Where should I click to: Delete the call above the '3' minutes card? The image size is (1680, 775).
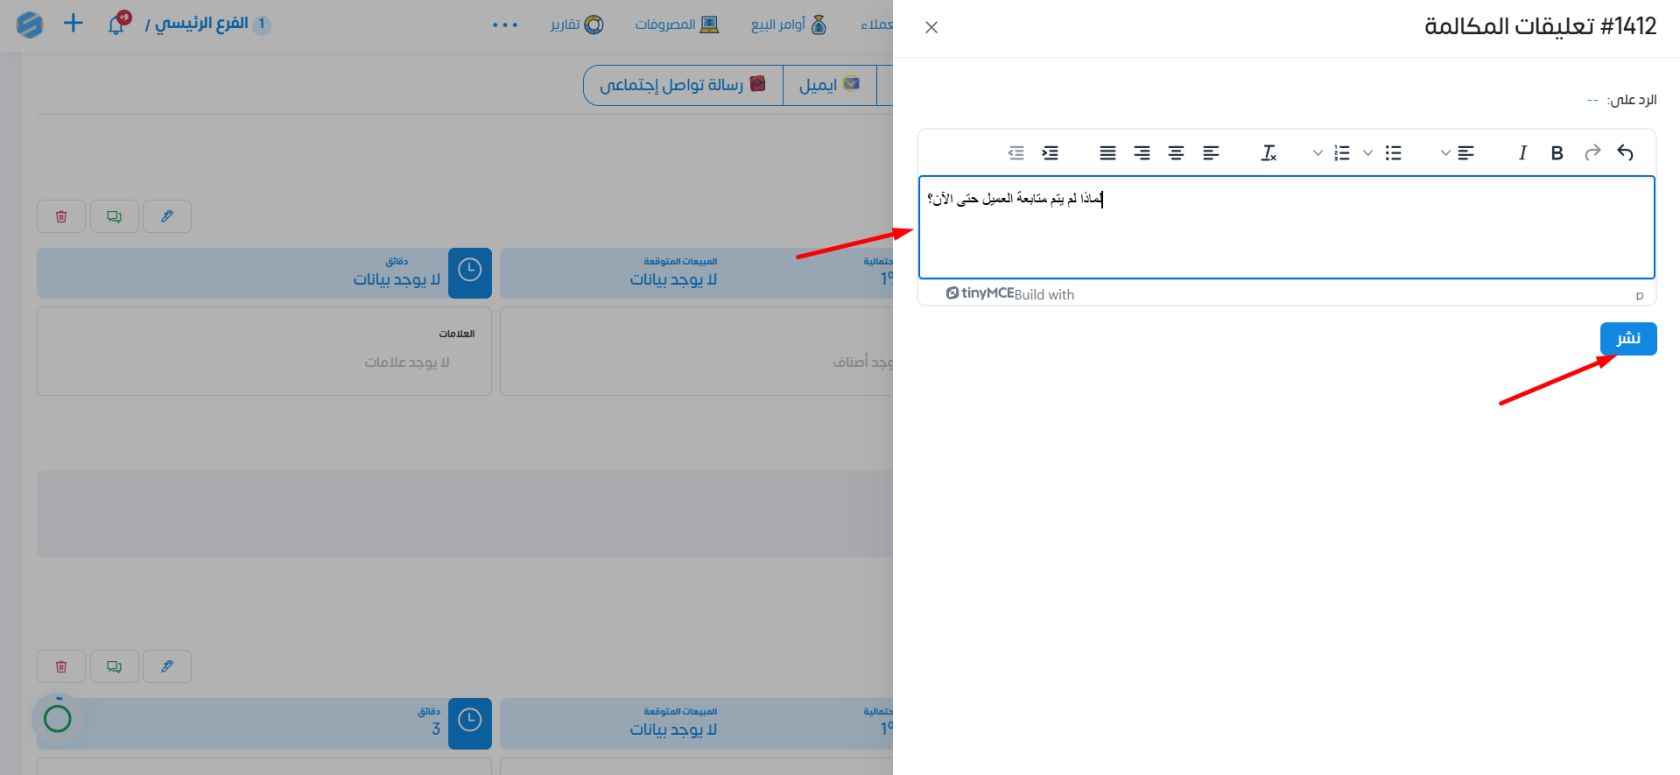tap(61, 666)
